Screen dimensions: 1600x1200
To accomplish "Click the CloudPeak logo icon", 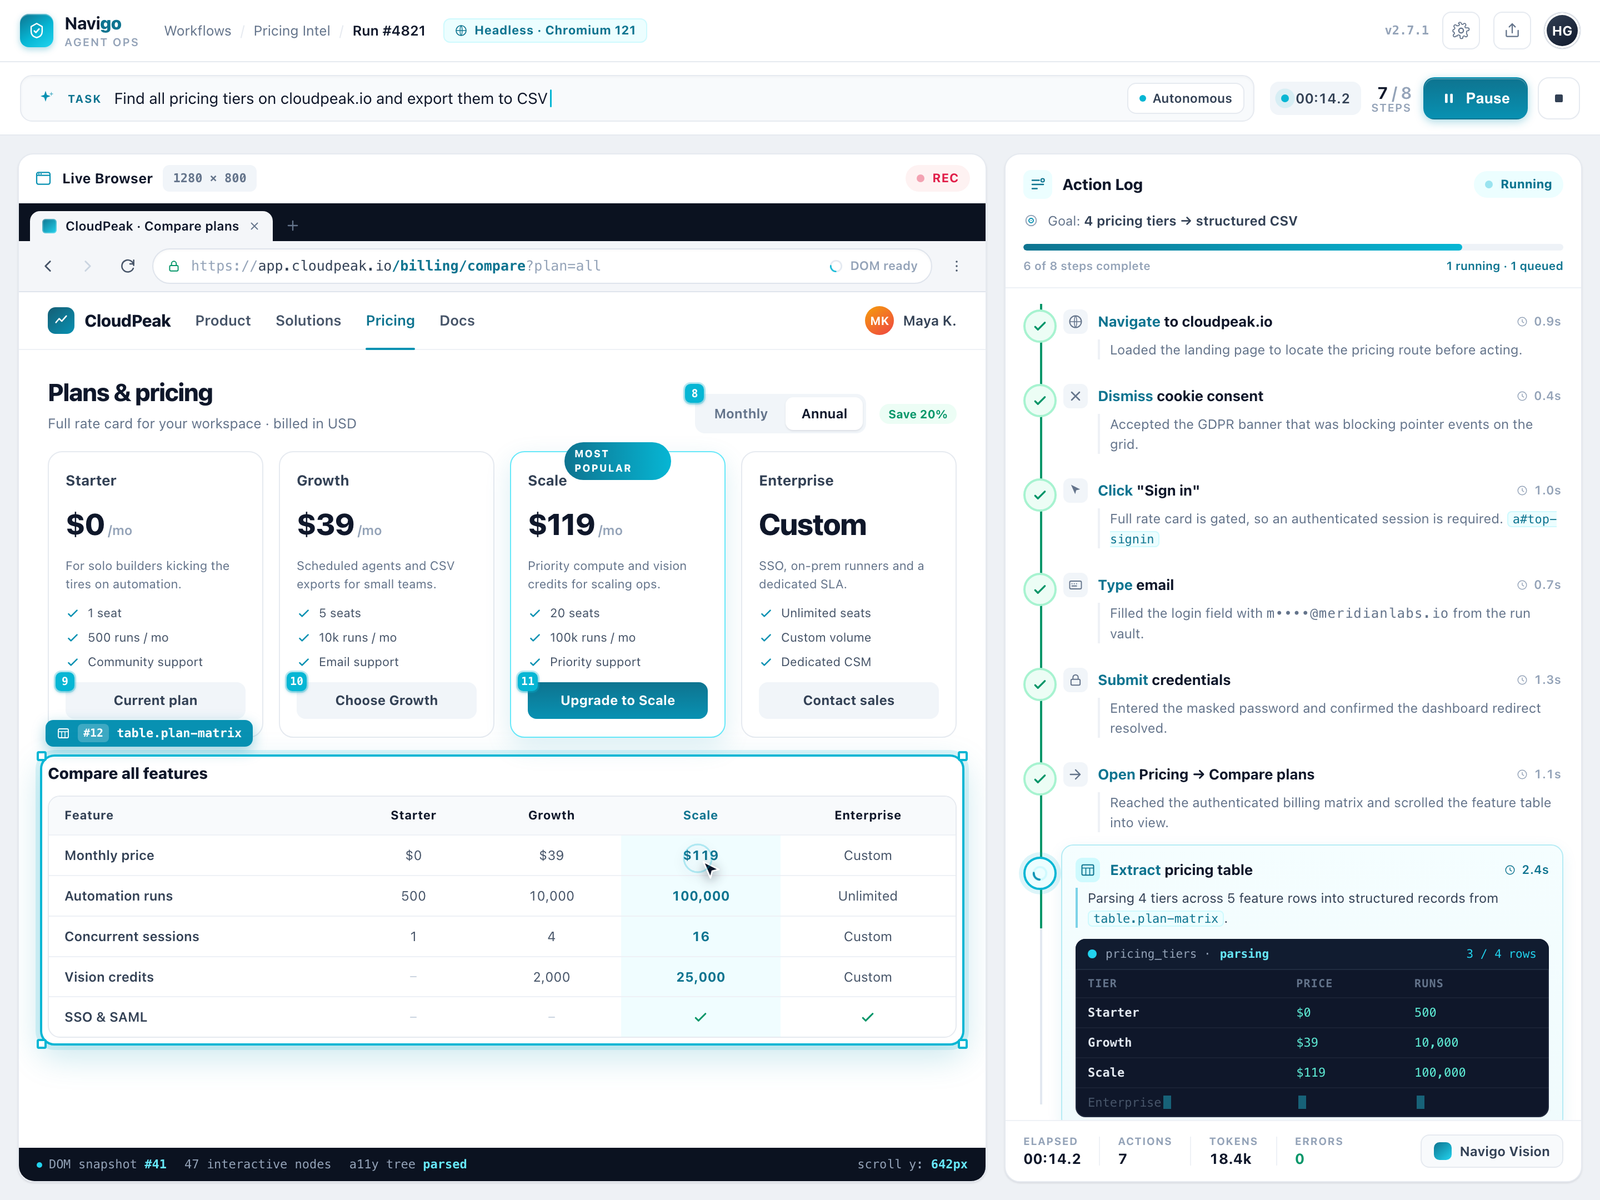I will click(61, 321).
